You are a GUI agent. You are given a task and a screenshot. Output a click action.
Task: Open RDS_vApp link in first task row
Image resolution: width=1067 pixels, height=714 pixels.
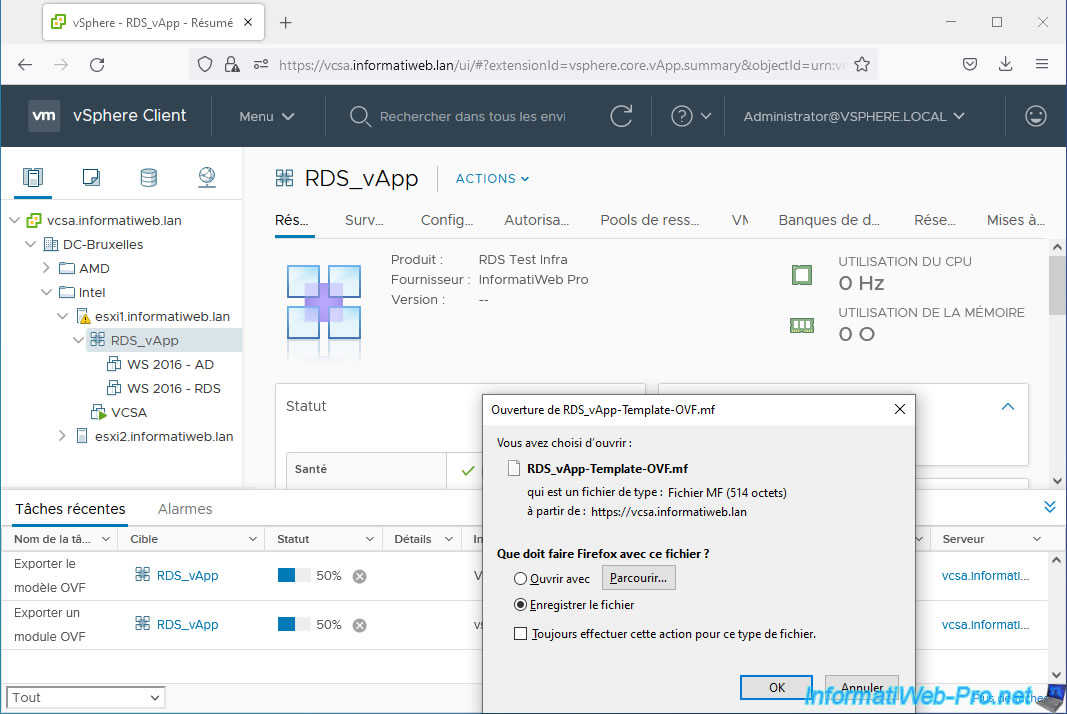point(187,576)
